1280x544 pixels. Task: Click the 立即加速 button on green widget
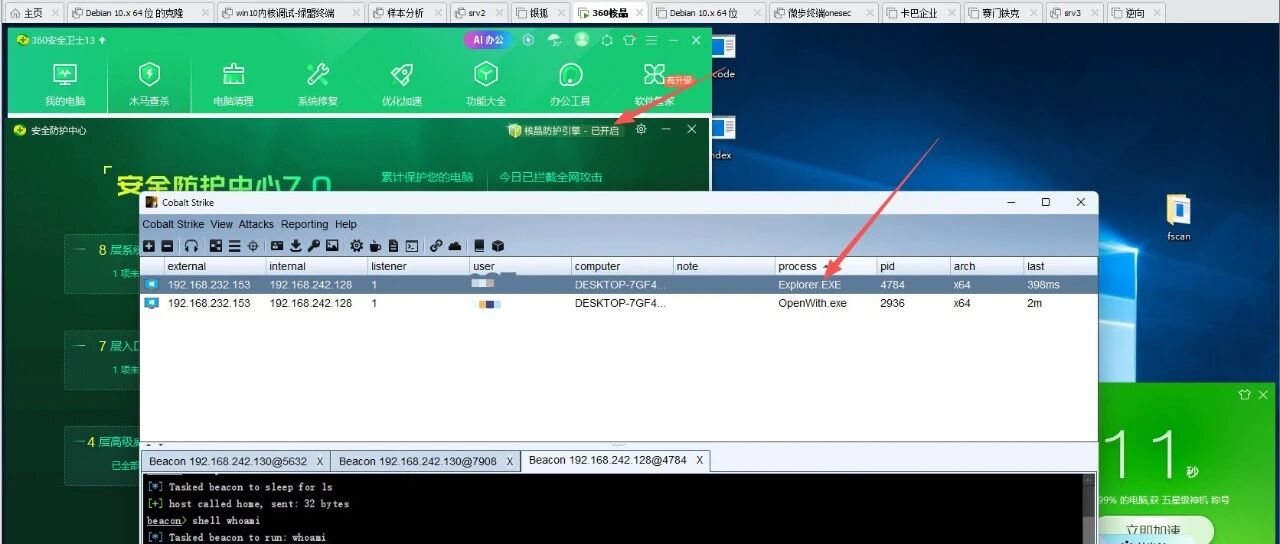[1155, 529]
